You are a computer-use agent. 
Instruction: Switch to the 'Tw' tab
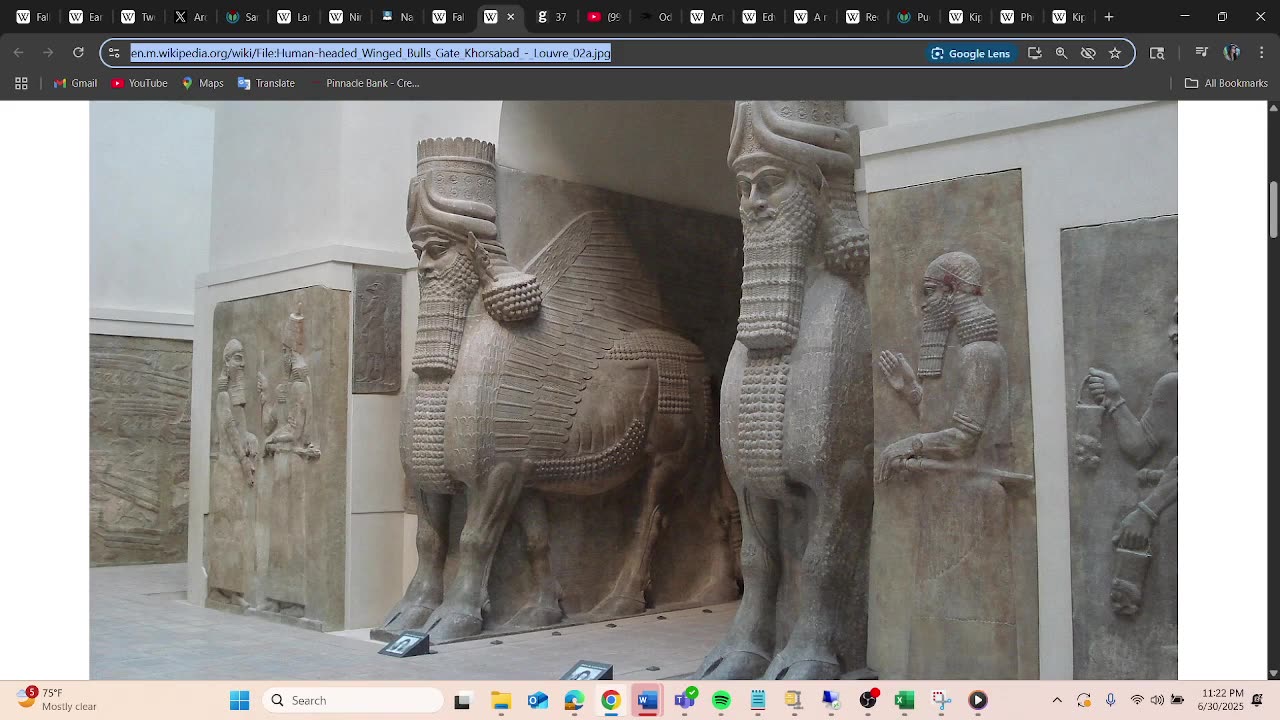coord(137,17)
